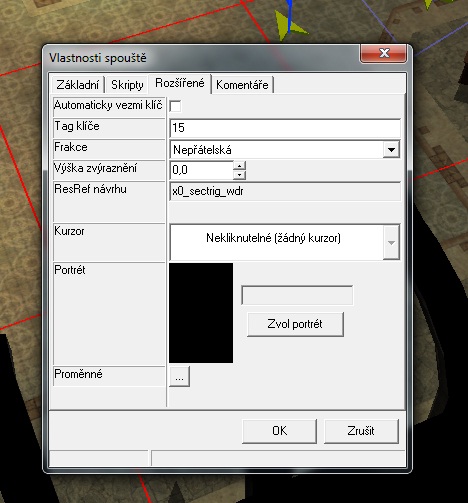
Task: Switch to the Základní tab
Action: click(78, 85)
